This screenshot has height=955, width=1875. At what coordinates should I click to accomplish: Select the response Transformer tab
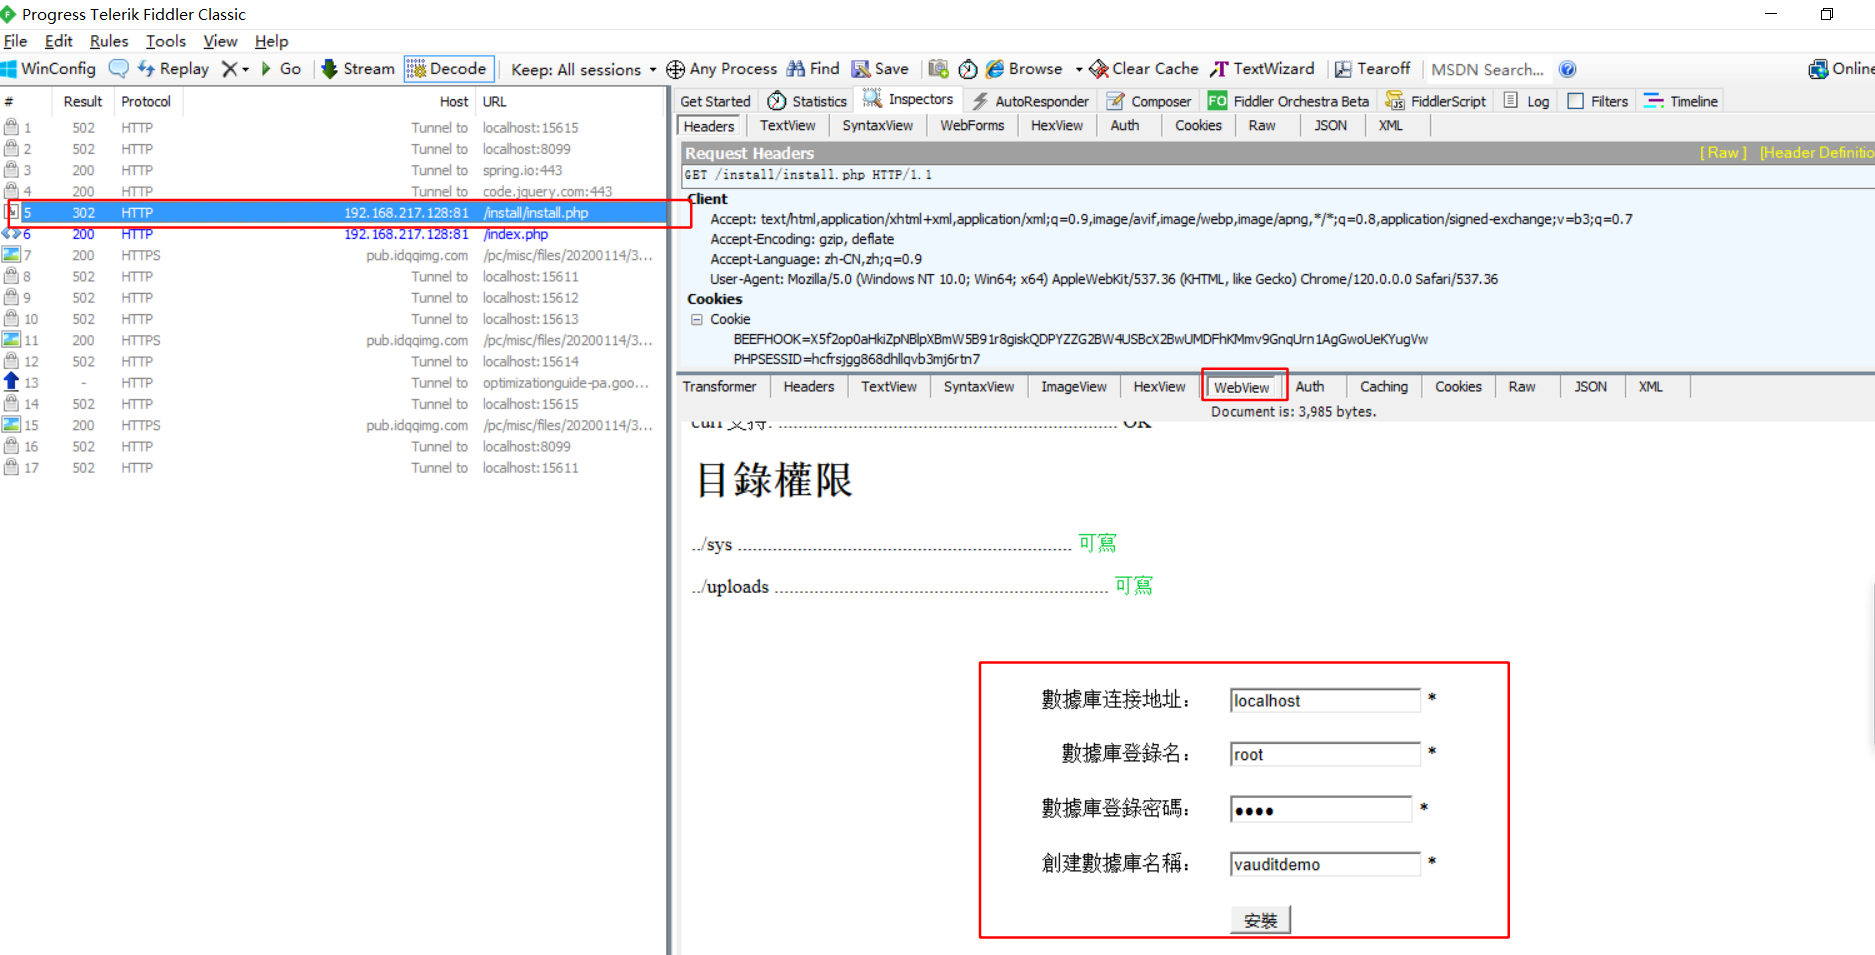tap(719, 386)
